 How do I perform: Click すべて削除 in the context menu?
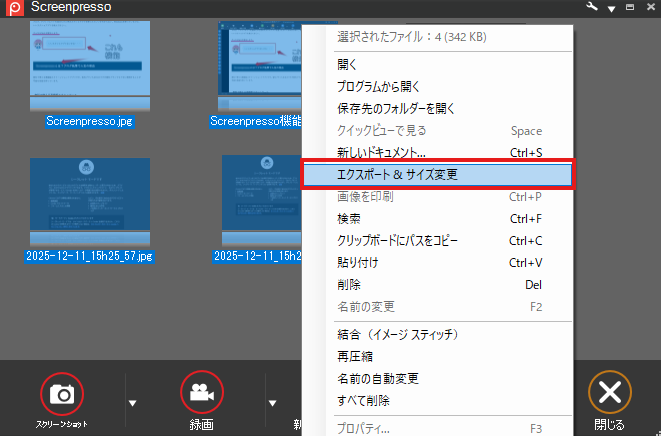(x=364, y=400)
